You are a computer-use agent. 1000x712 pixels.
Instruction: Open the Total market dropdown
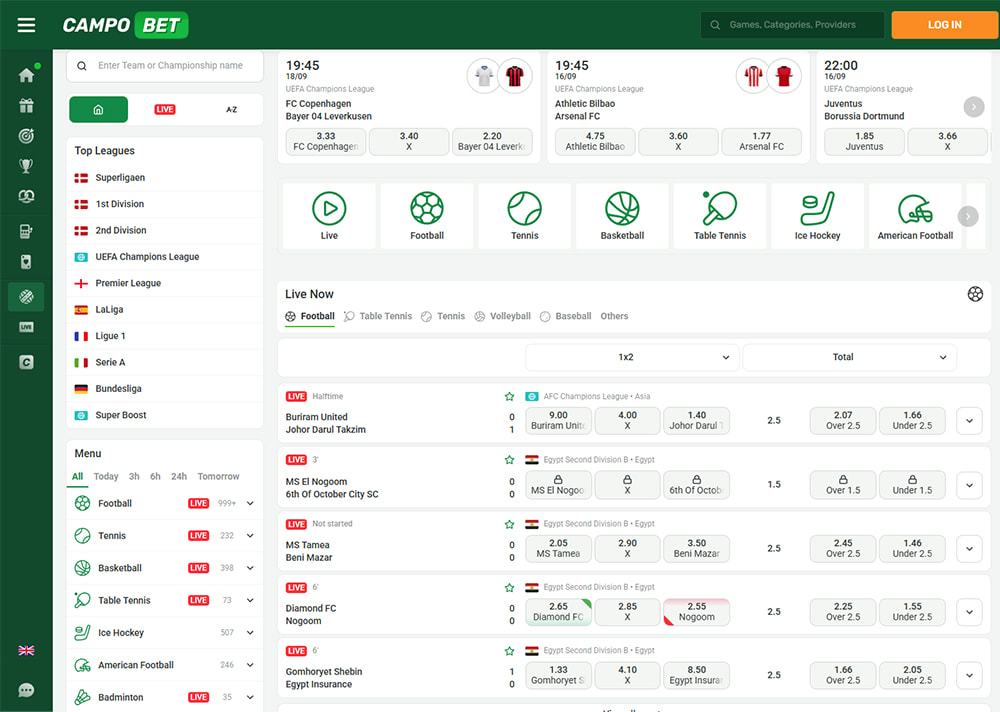[x=849, y=357]
